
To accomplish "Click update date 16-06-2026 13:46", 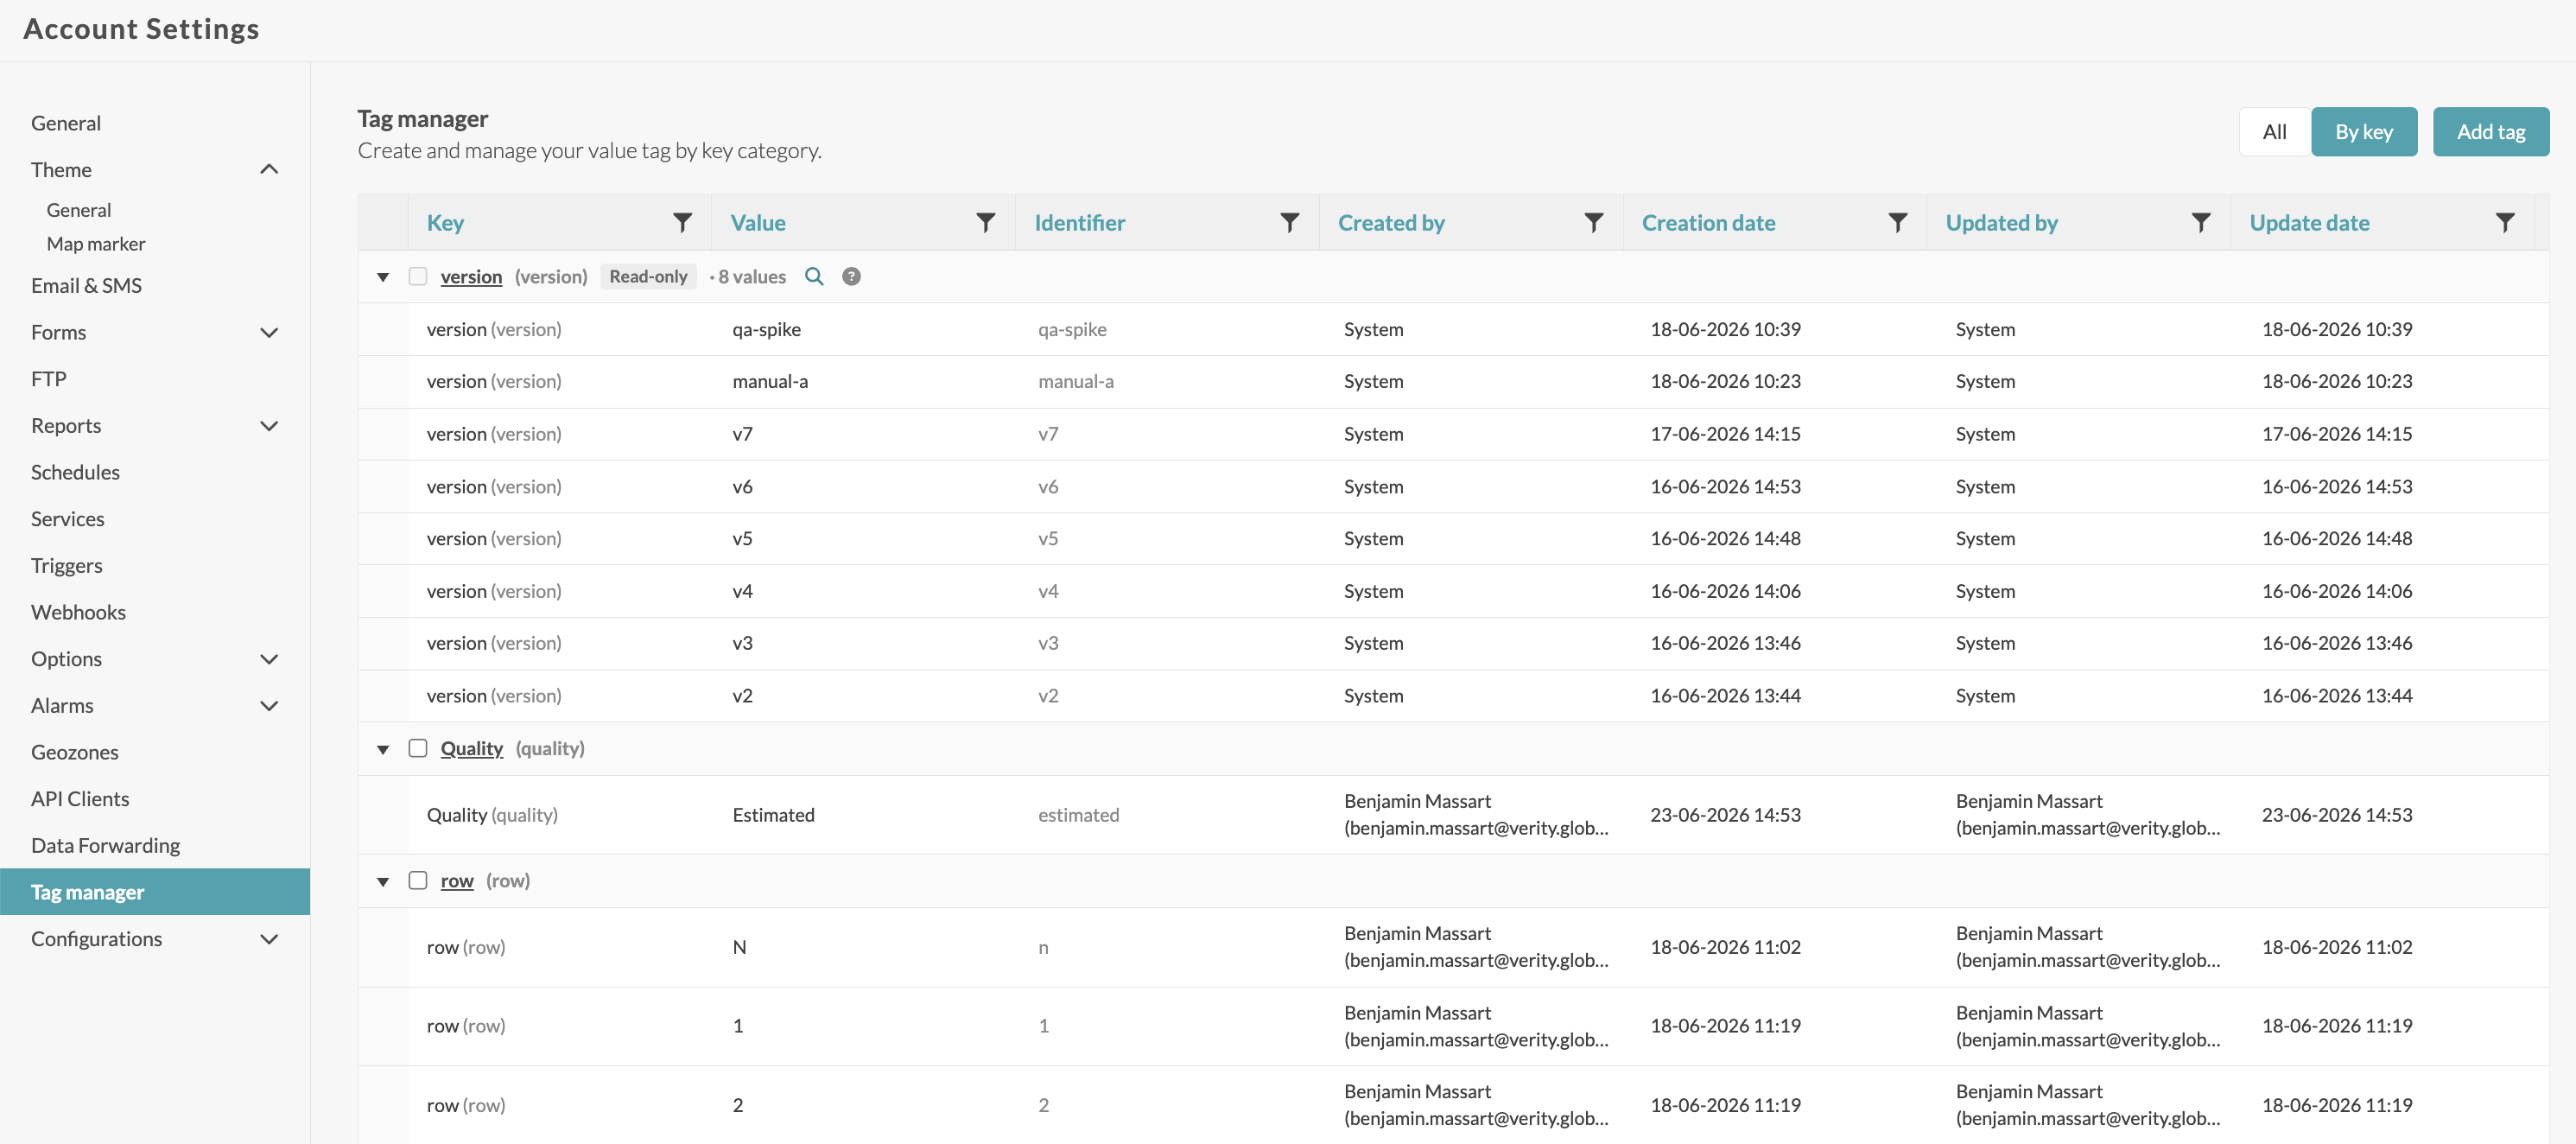I will coord(2337,643).
